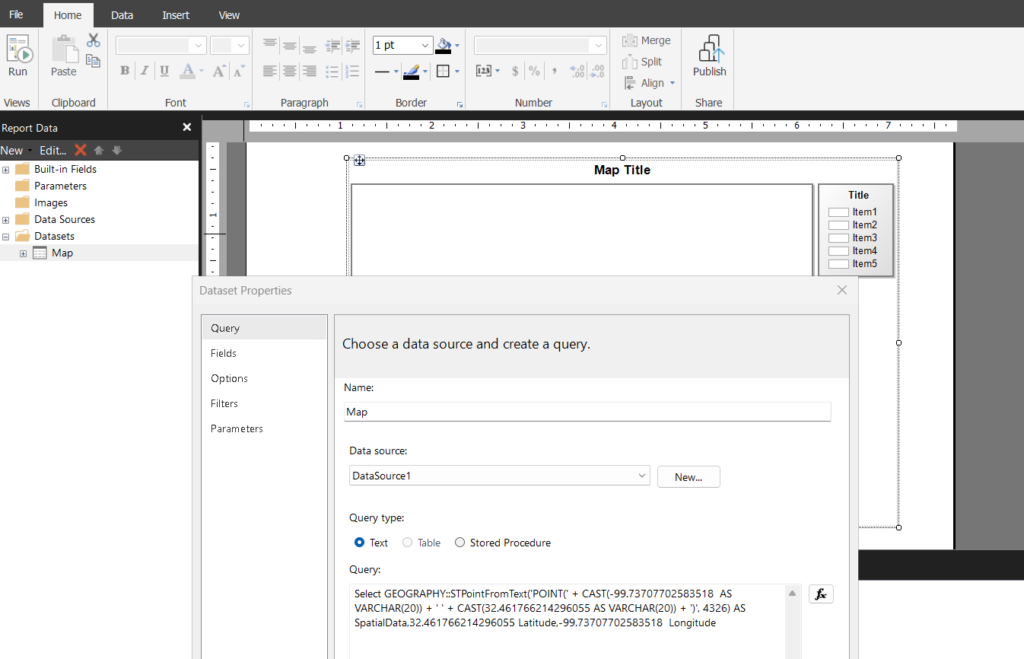1024x659 pixels.
Task: Expand the Map dataset node
Action: pyautogui.click(x=23, y=253)
